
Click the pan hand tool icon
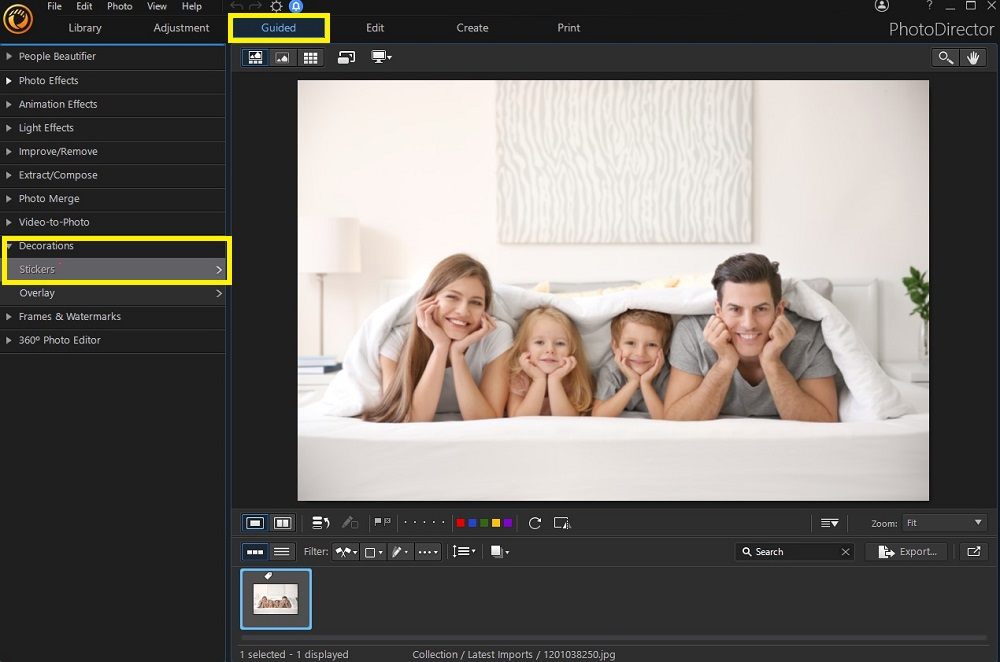pos(973,57)
